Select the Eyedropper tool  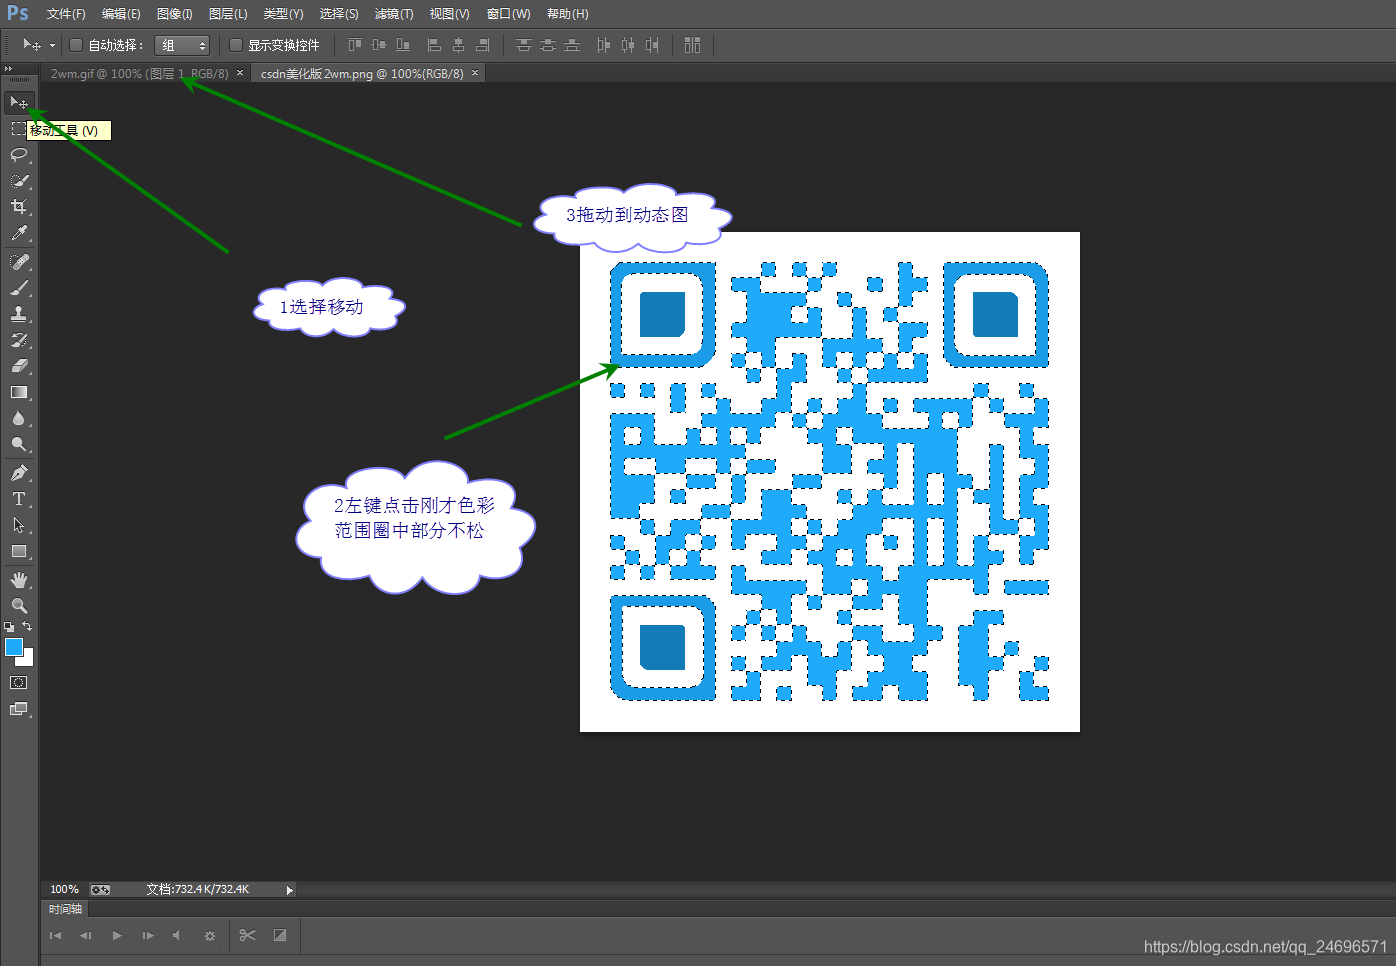click(x=19, y=233)
